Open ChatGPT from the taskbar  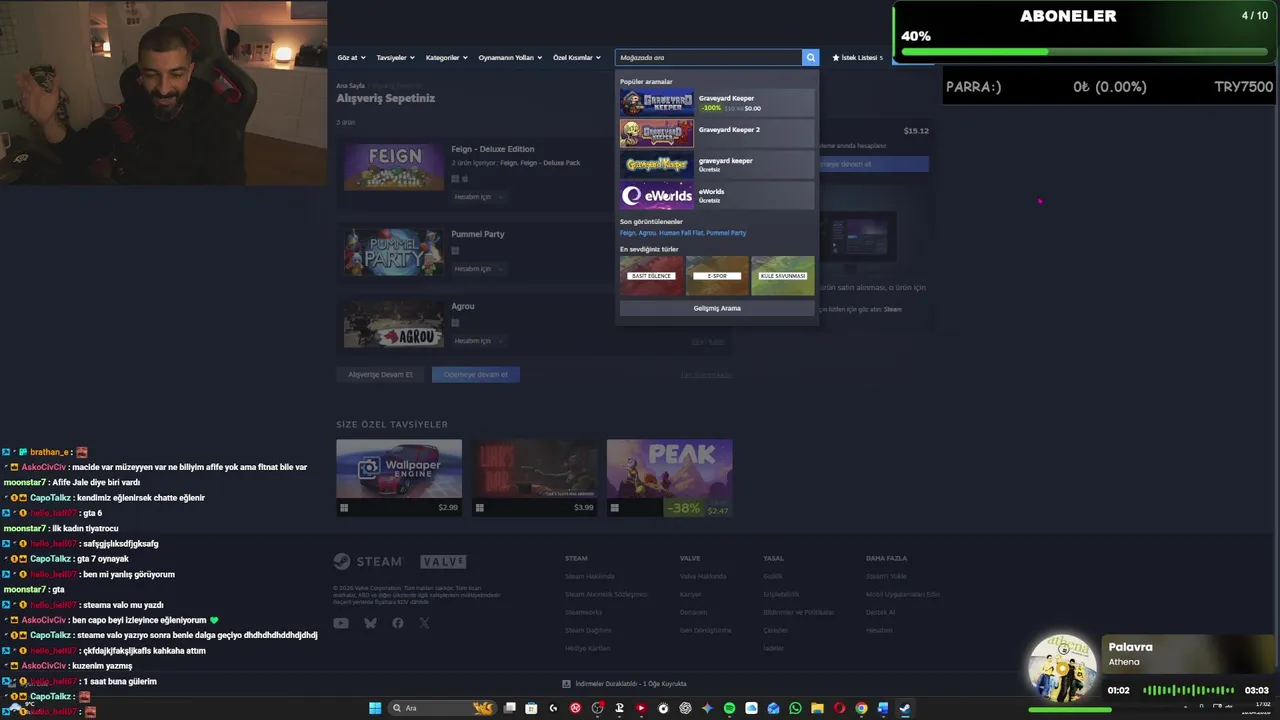tap(685, 708)
